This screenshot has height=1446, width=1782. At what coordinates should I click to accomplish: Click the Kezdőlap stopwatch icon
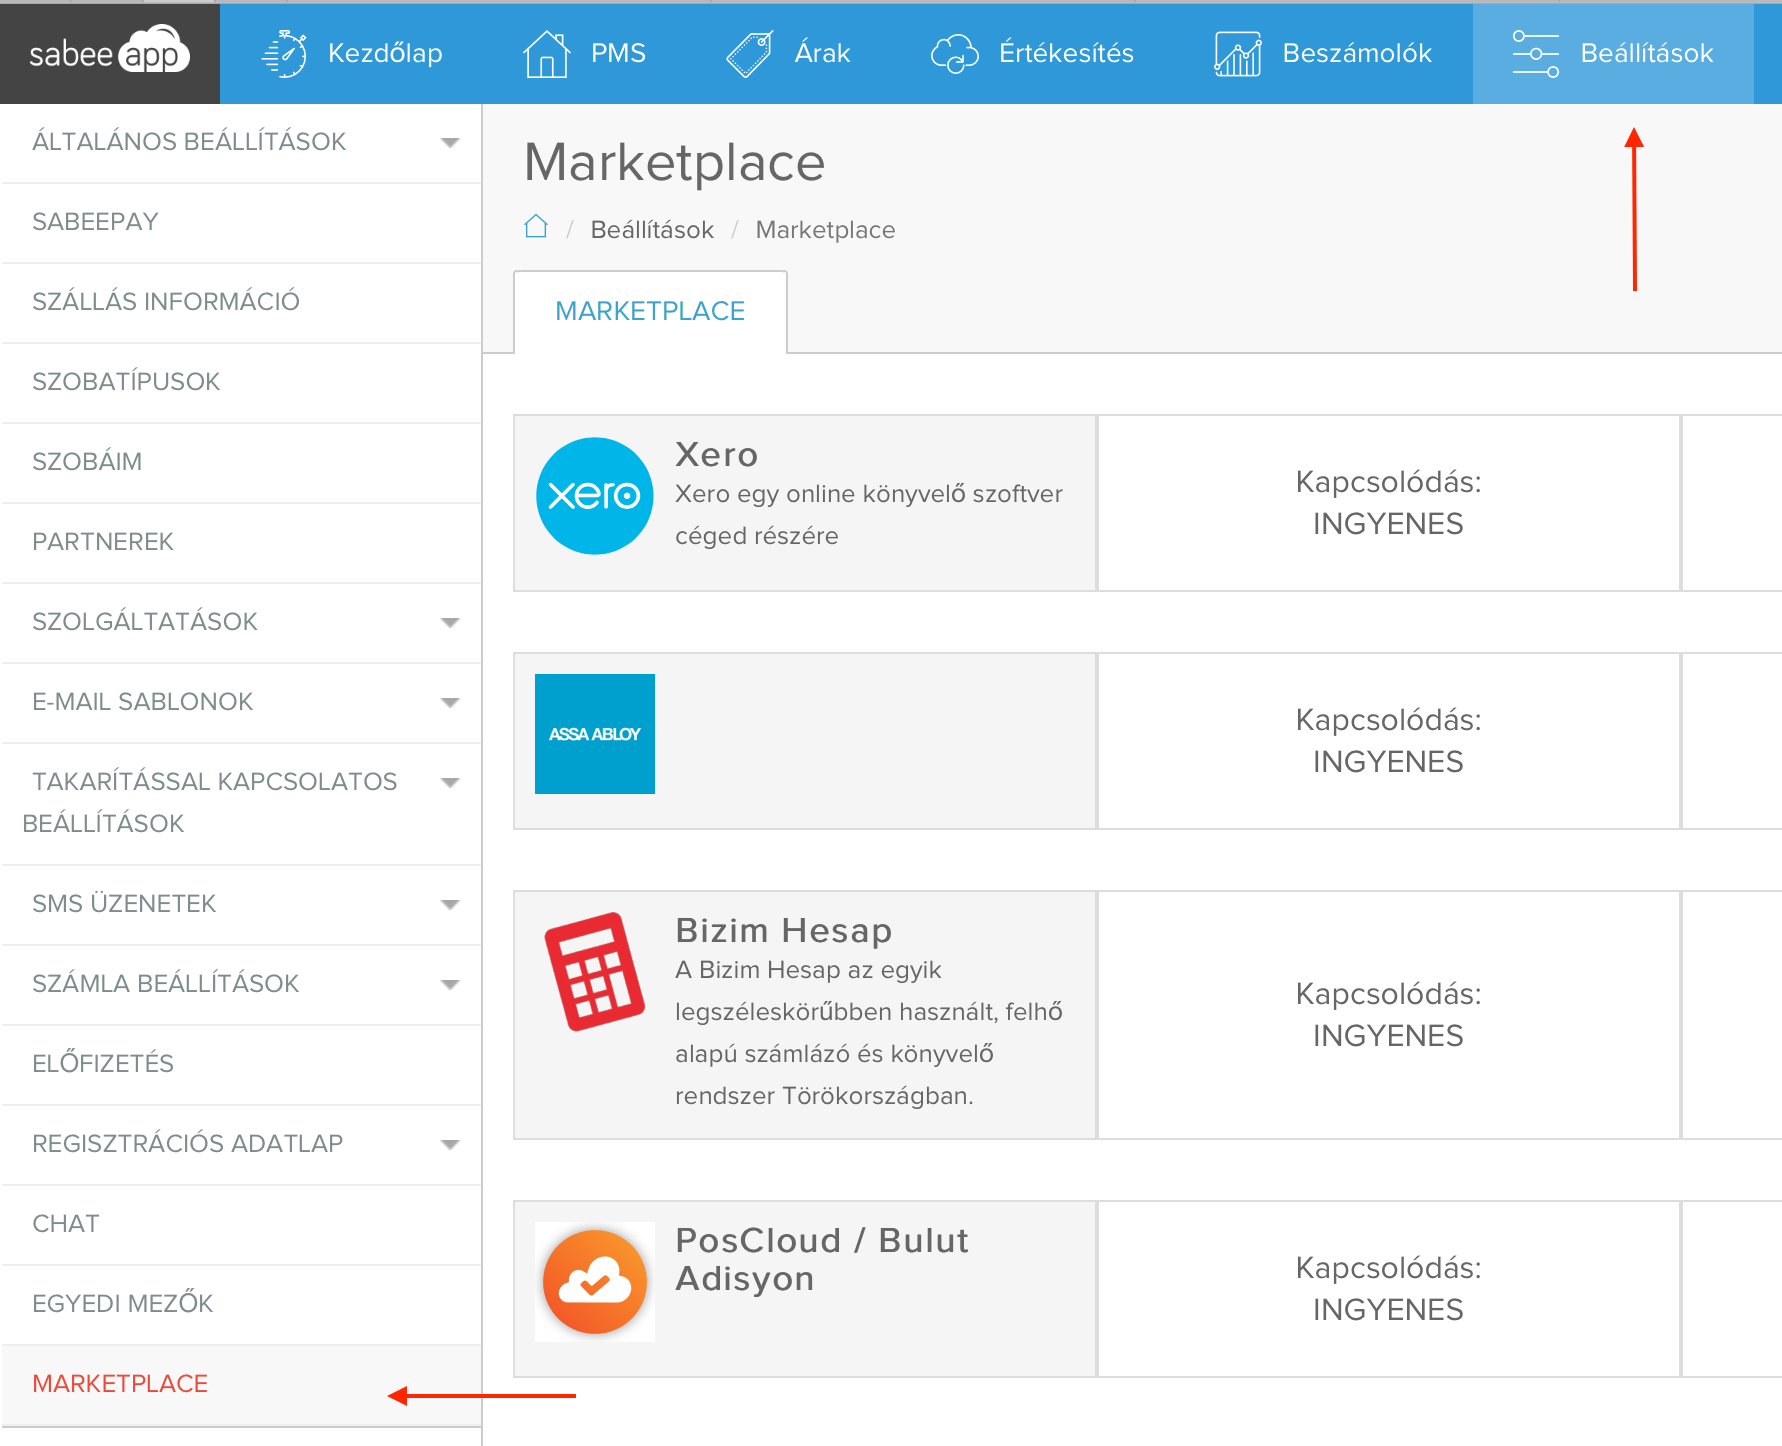[285, 53]
